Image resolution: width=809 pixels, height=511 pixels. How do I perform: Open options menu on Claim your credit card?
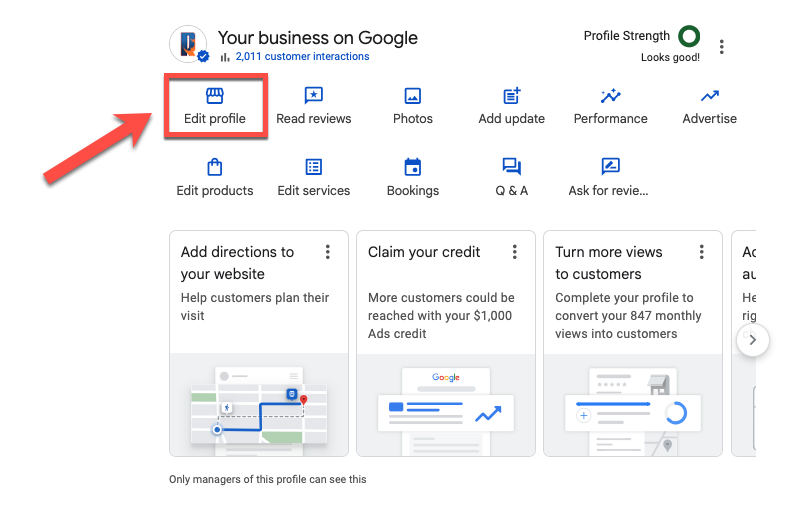point(514,252)
